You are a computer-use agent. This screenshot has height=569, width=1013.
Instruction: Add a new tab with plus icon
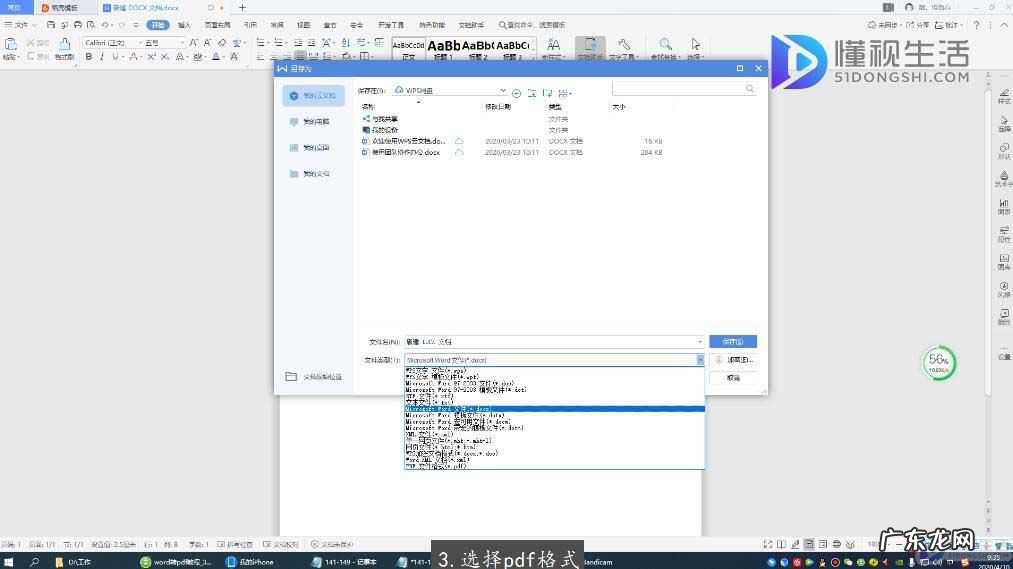point(242,8)
